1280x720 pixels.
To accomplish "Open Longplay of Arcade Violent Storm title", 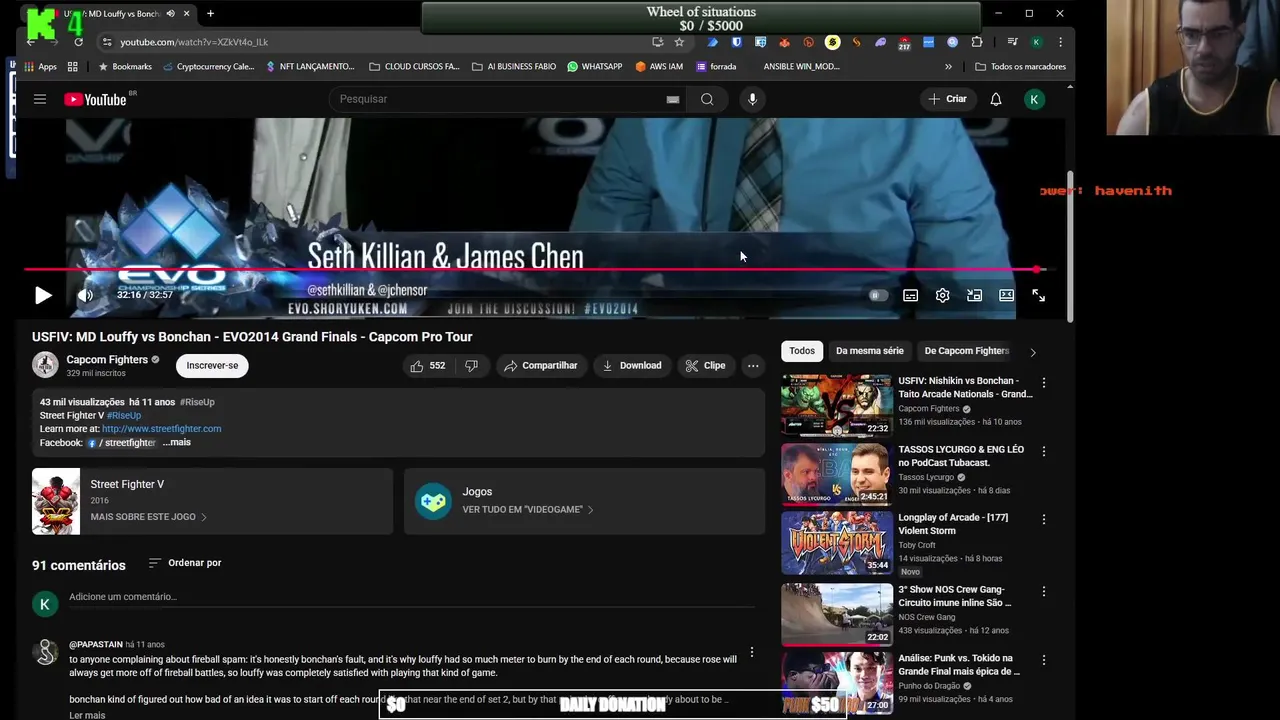I will 953,524.
